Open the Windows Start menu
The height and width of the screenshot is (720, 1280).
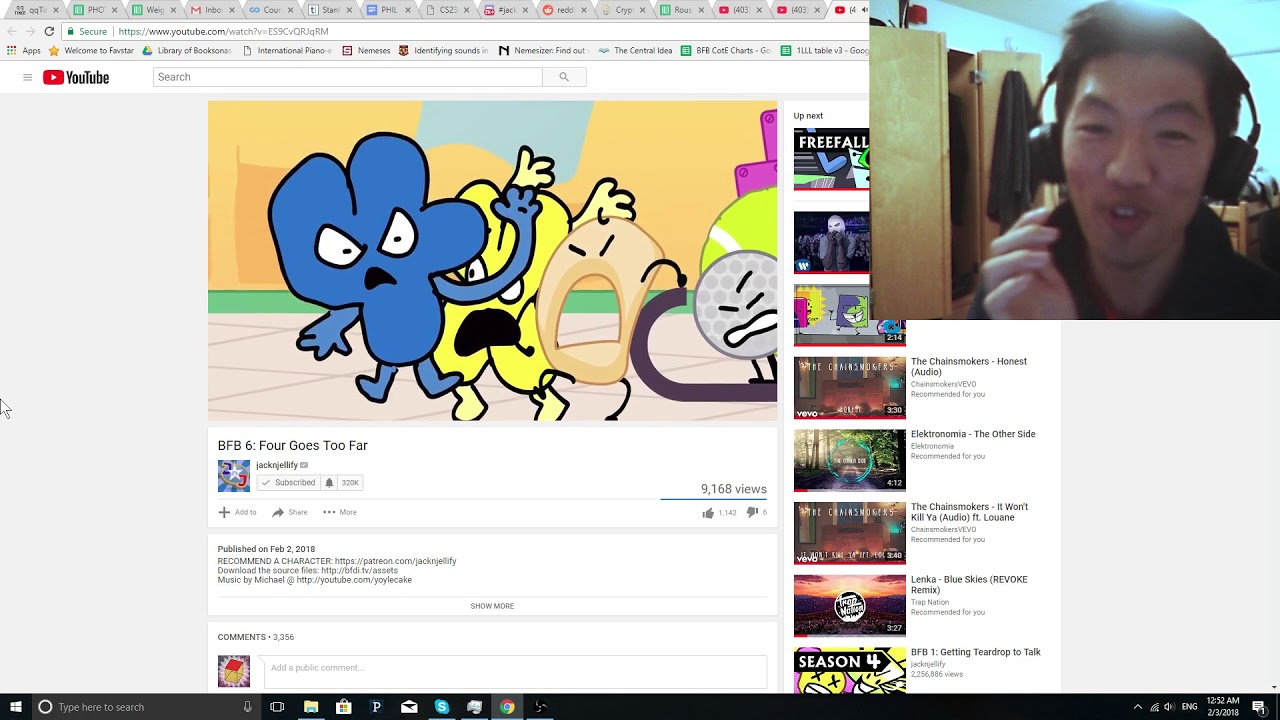(16, 707)
